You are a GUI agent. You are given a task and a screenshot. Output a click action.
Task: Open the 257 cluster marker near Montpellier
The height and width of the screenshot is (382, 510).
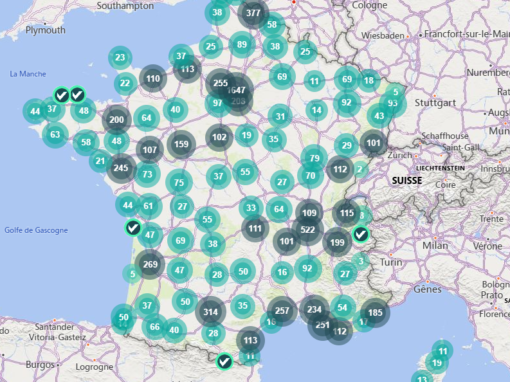tap(282, 311)
